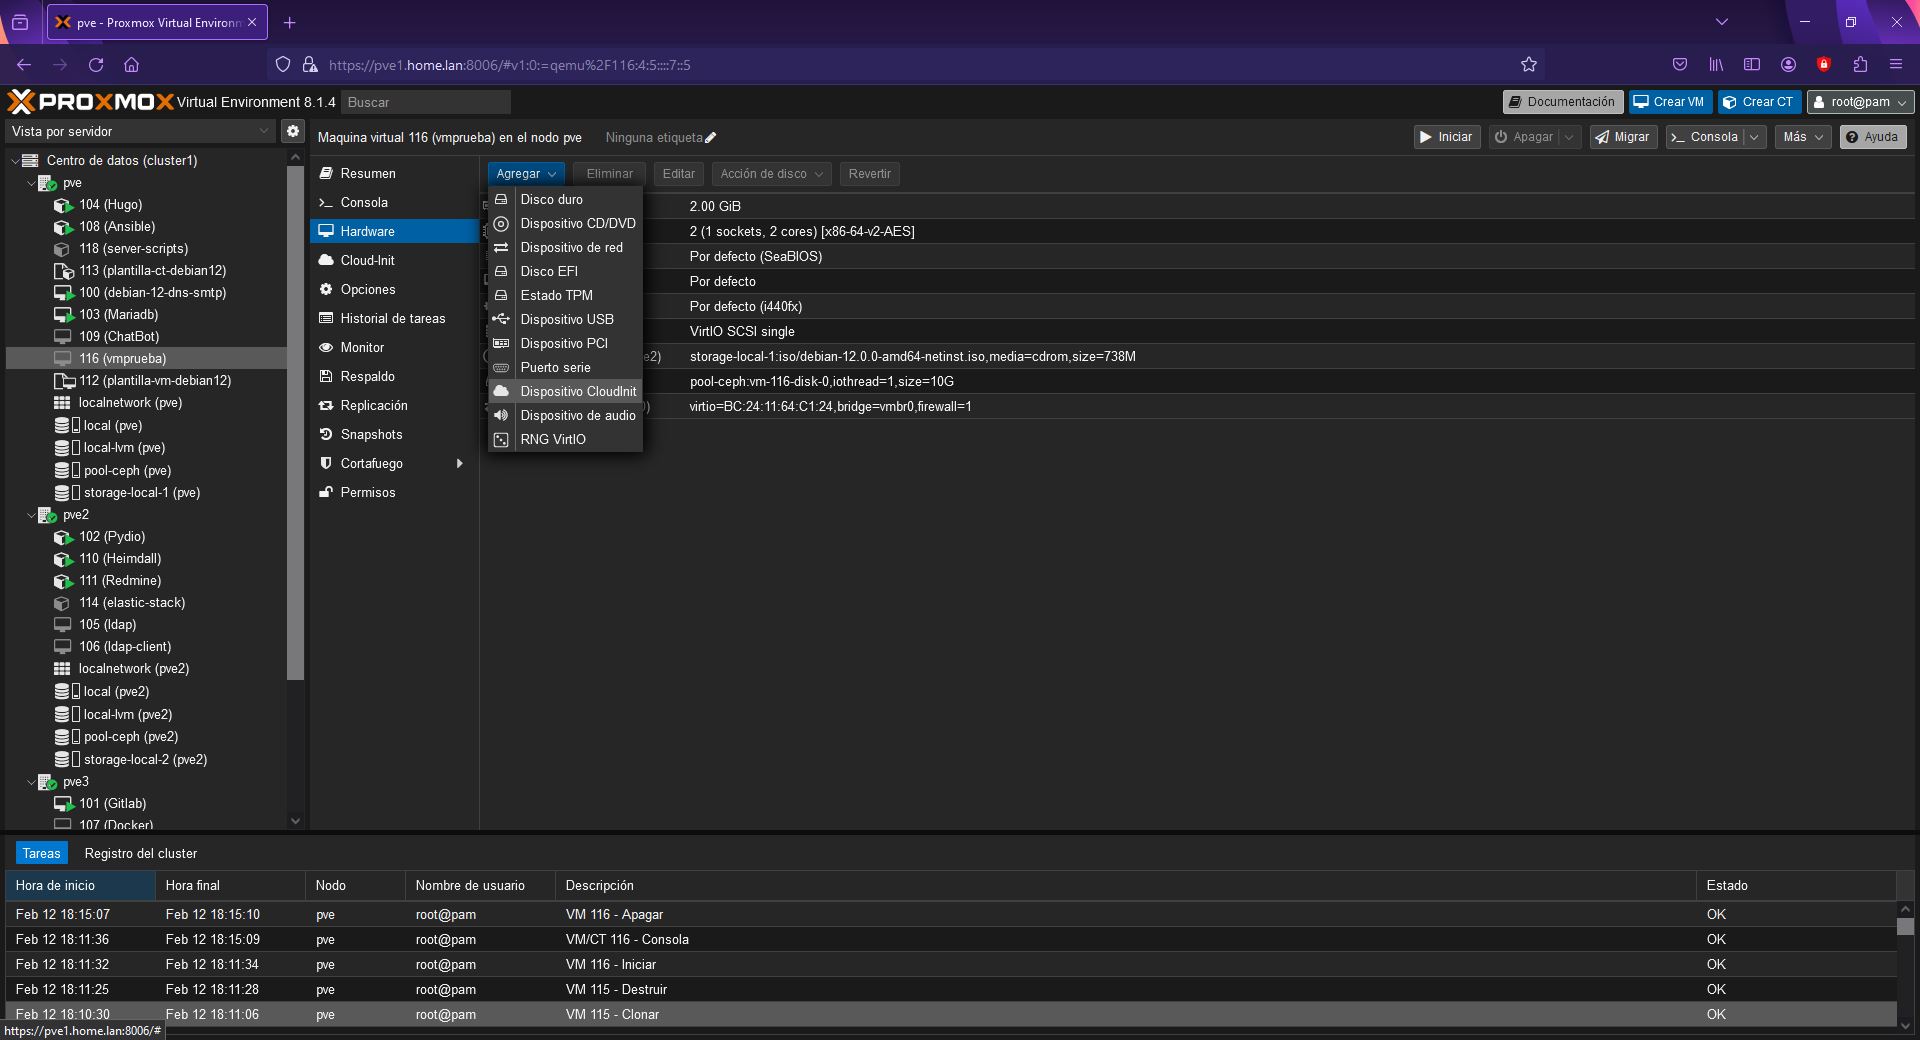Viewport: 1920px width, 1040px height.
Task: Open browser extensions puzzle icon
Action: click(x=1860, y=65)
